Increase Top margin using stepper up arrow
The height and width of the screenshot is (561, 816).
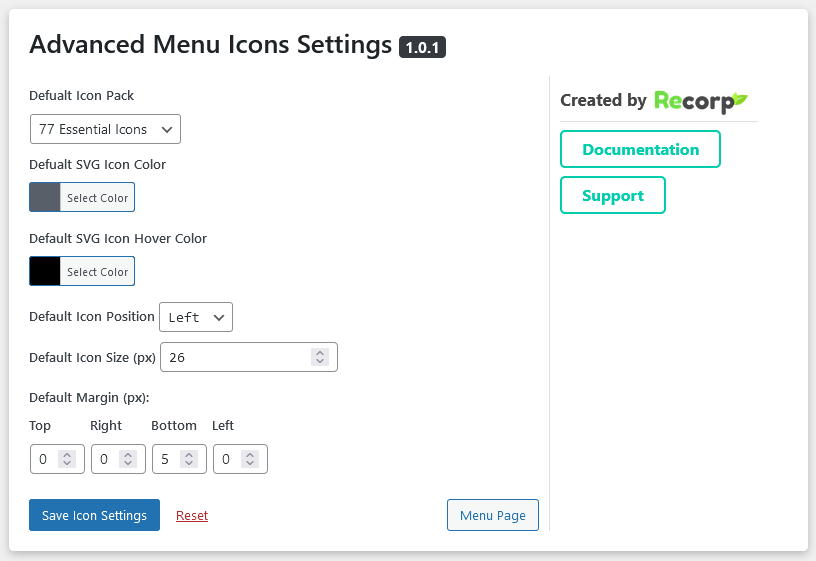pos(67,454)
